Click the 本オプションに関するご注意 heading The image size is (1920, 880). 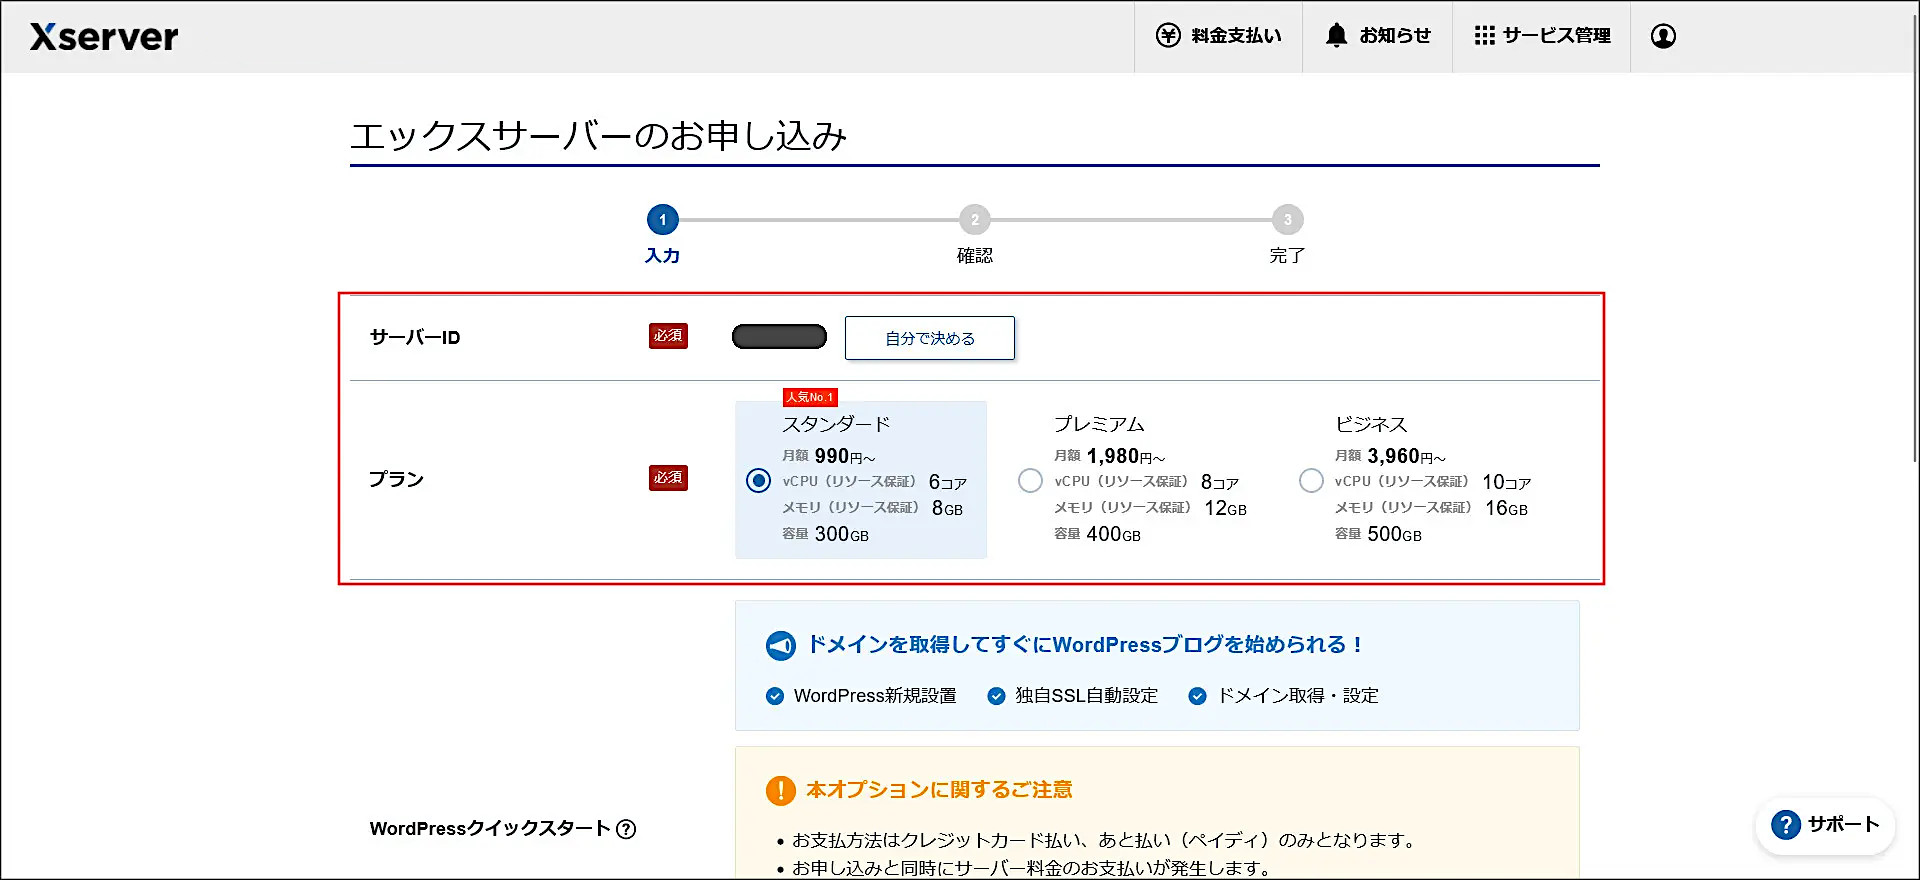point(939,790)
